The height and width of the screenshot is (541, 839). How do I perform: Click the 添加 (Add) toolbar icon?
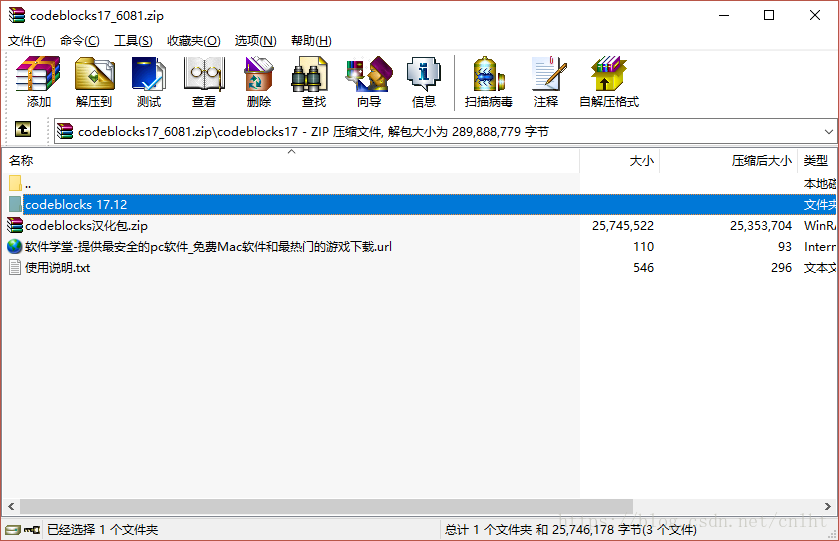coord(38,74)
